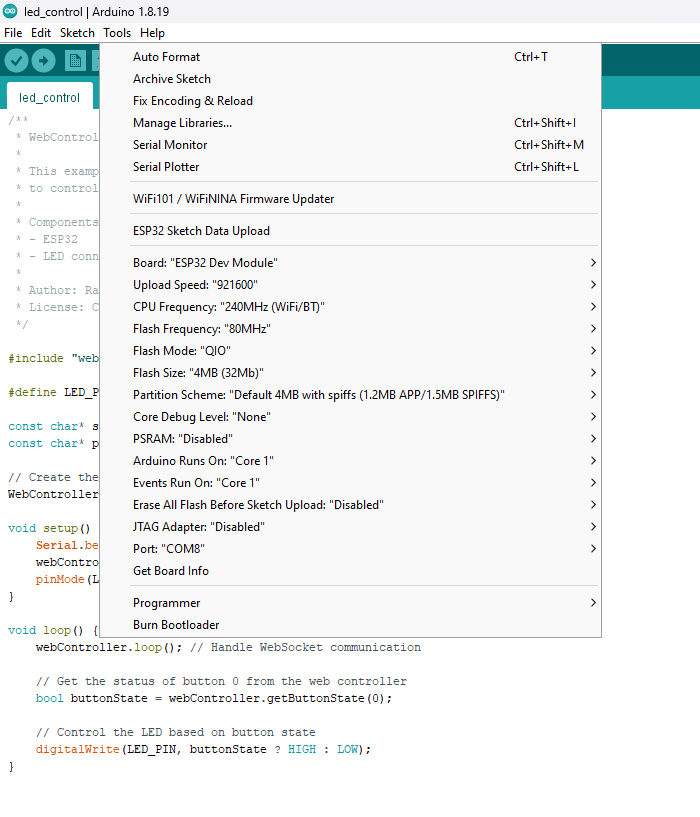Open the Serial Plotter

(350, 167)
